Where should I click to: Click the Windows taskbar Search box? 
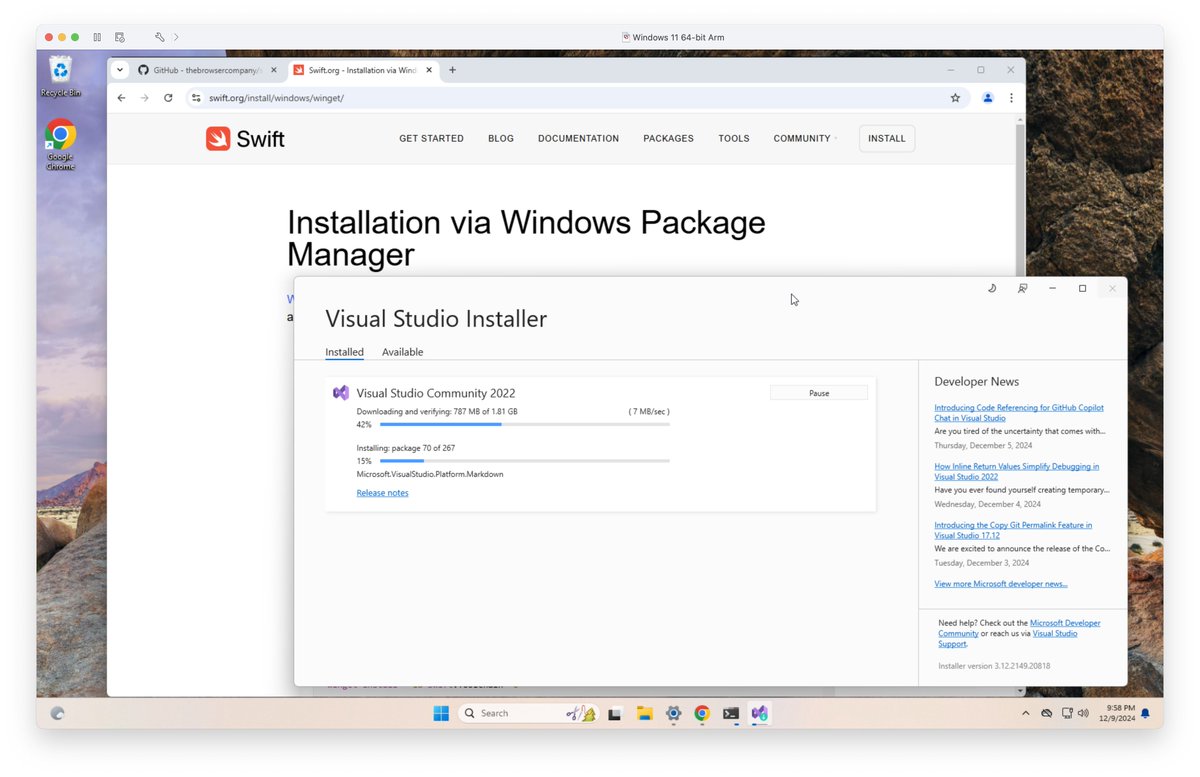click(529, 713)
